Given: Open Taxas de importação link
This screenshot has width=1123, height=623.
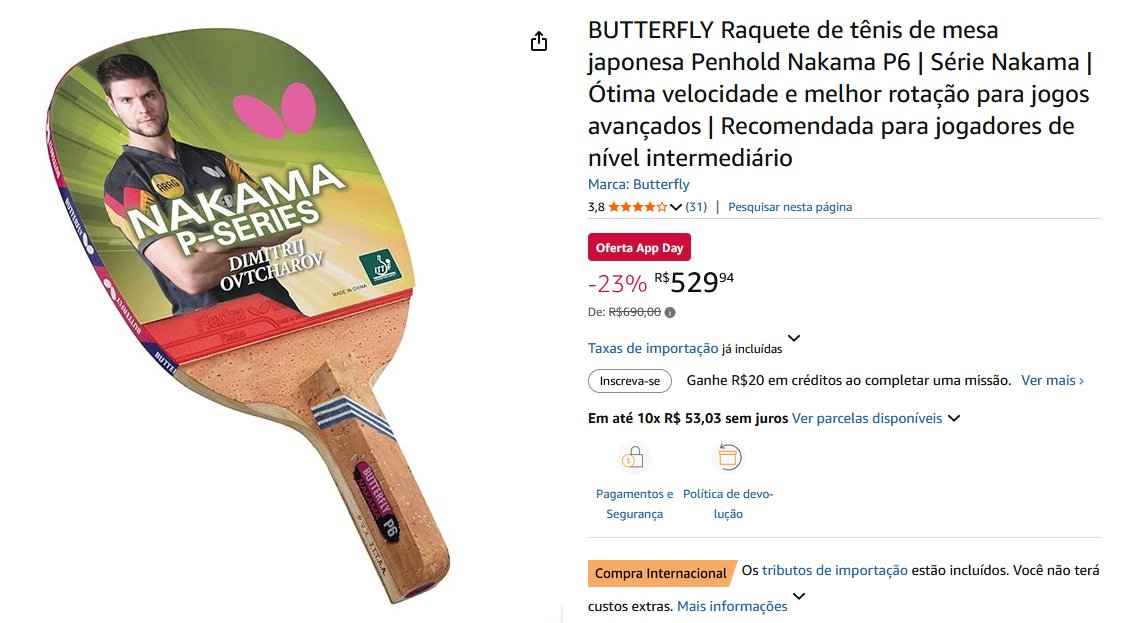Looking at the screenshot, I should [653, 348].
